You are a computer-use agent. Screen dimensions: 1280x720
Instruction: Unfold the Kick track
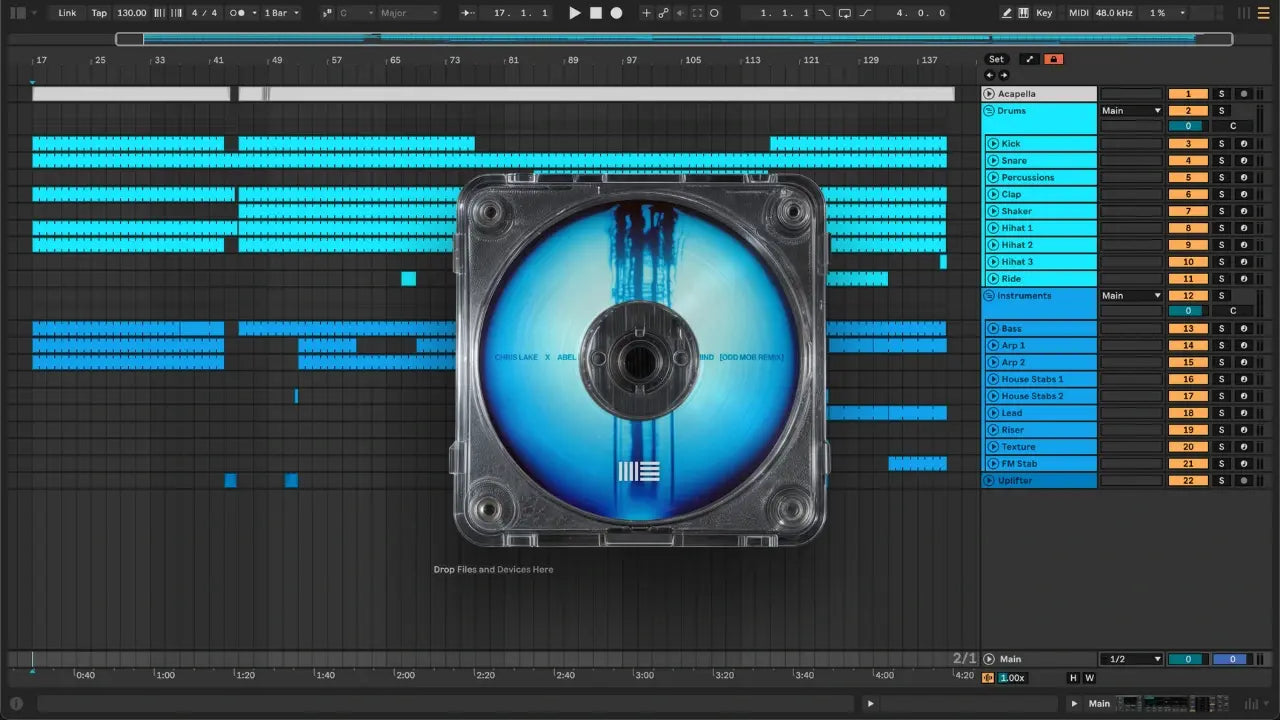[993, 144]
